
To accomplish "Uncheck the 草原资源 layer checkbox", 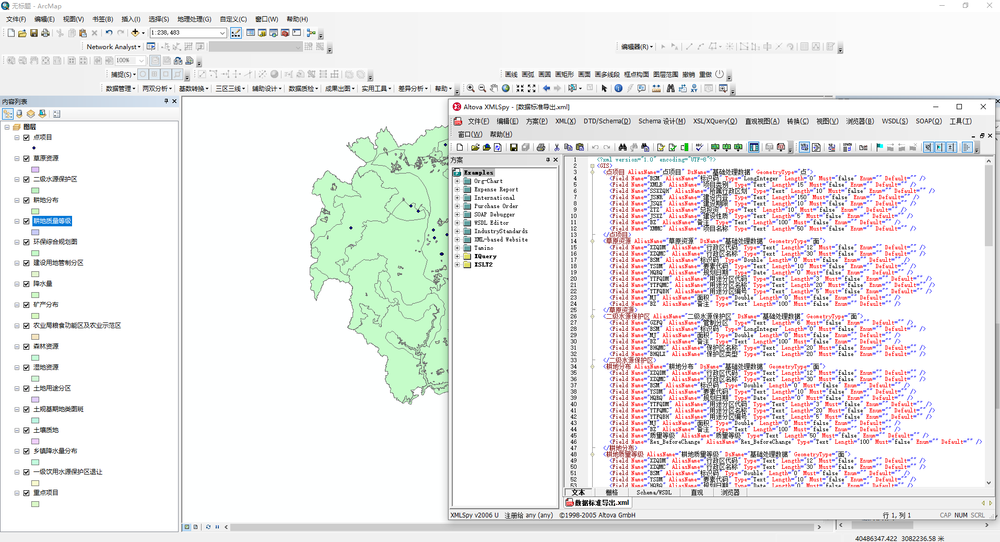I will (26, 158).
